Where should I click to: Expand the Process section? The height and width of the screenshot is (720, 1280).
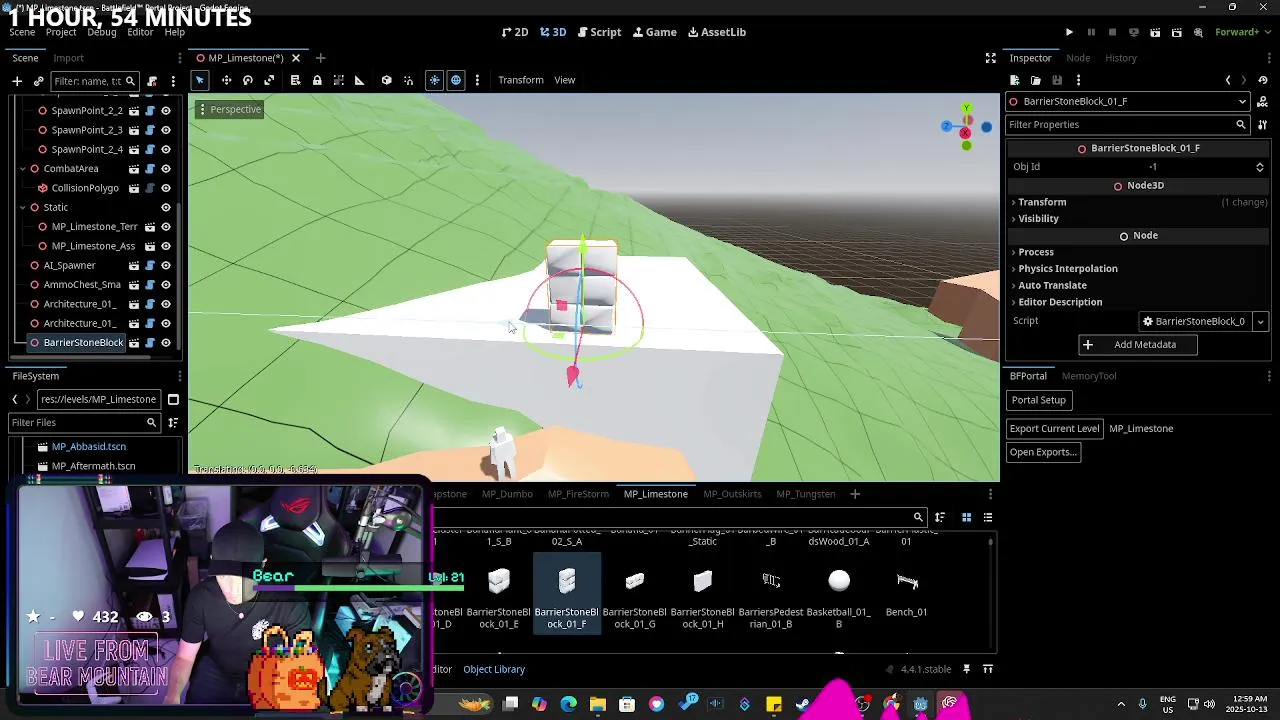click(1036, 252)
